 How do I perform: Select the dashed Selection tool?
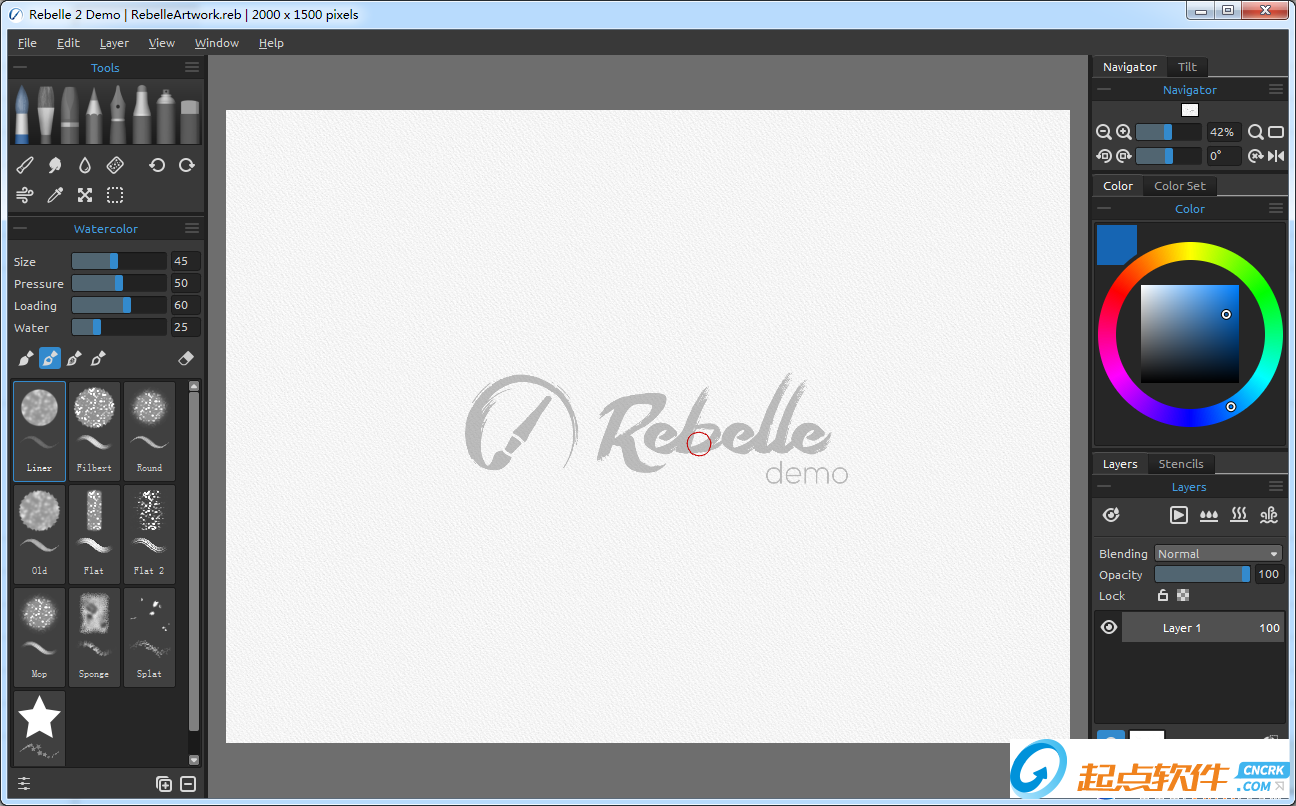(x=115, y=195)
